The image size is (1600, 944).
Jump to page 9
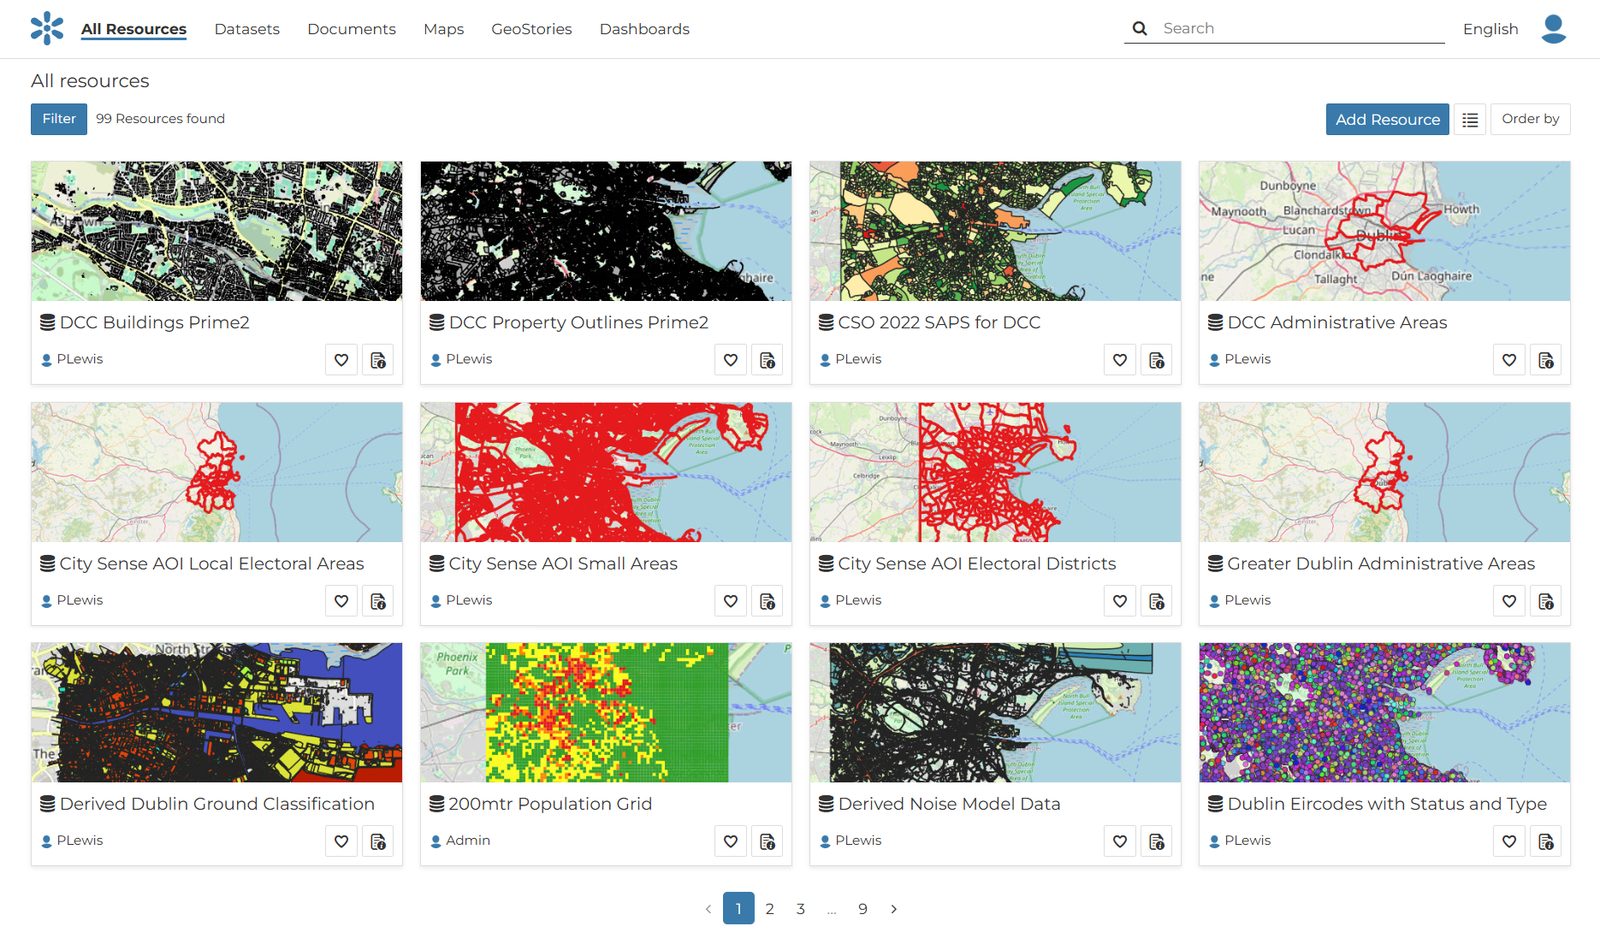point(863,909)
